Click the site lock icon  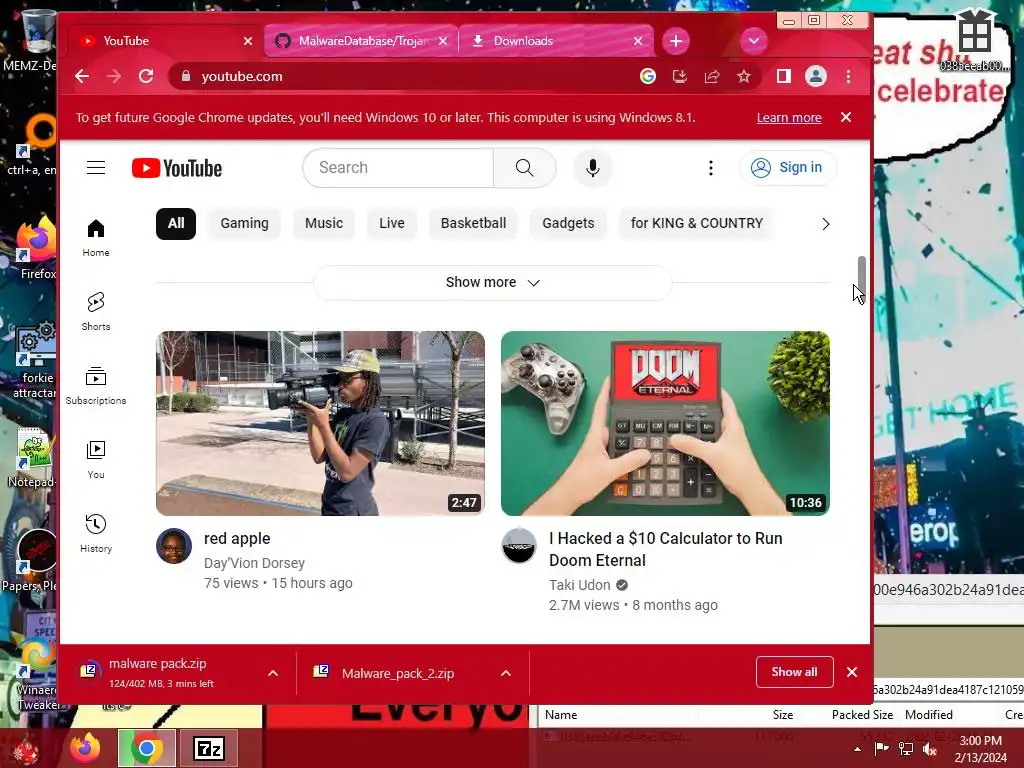pyautogui.click(x=186, y=76)
